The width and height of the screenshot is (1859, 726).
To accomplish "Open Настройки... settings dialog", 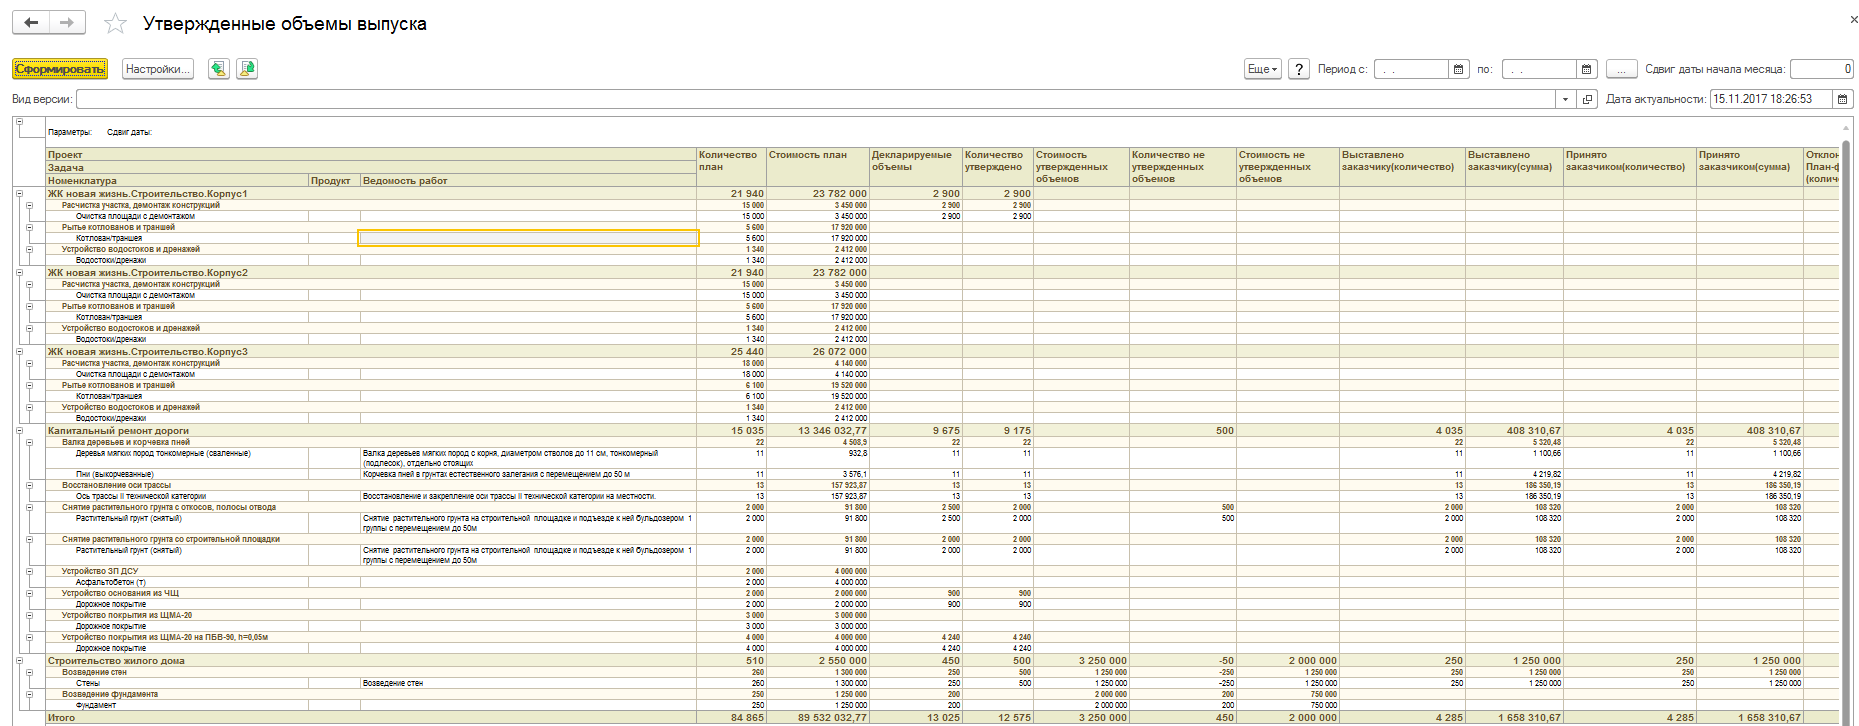I will [157, 69].
